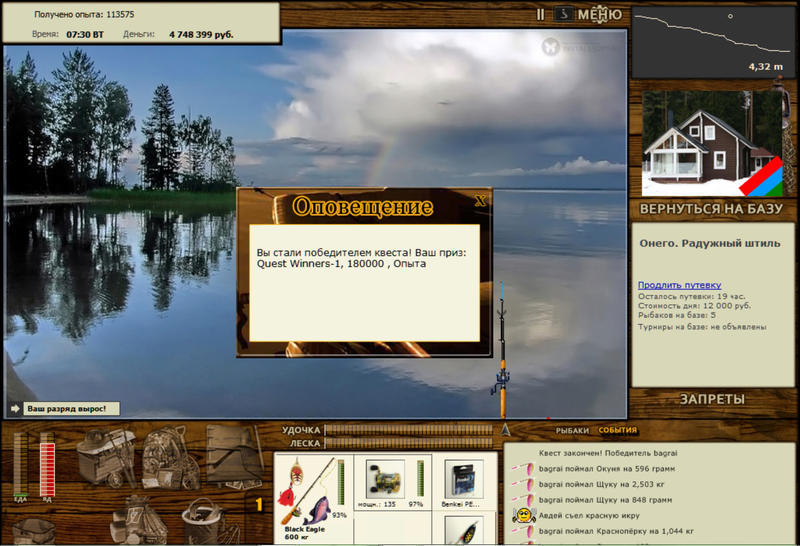Click the hook icon next to МЕНЮ
800x546 pixels.
click(x=563, y=14)
